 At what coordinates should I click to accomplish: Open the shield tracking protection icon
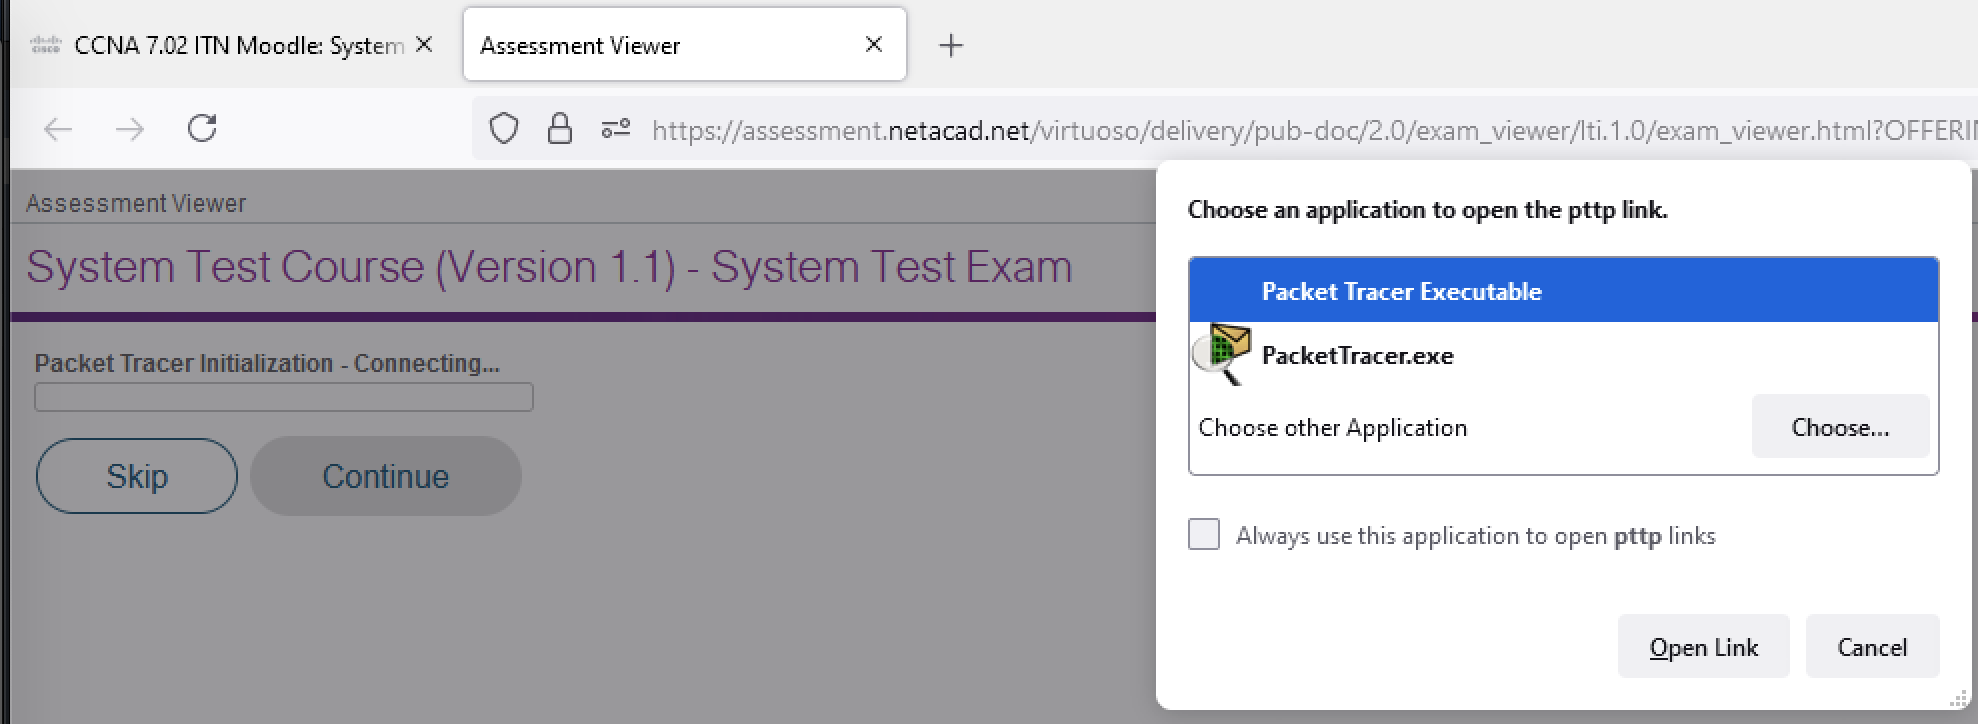[x=504, y=129]
